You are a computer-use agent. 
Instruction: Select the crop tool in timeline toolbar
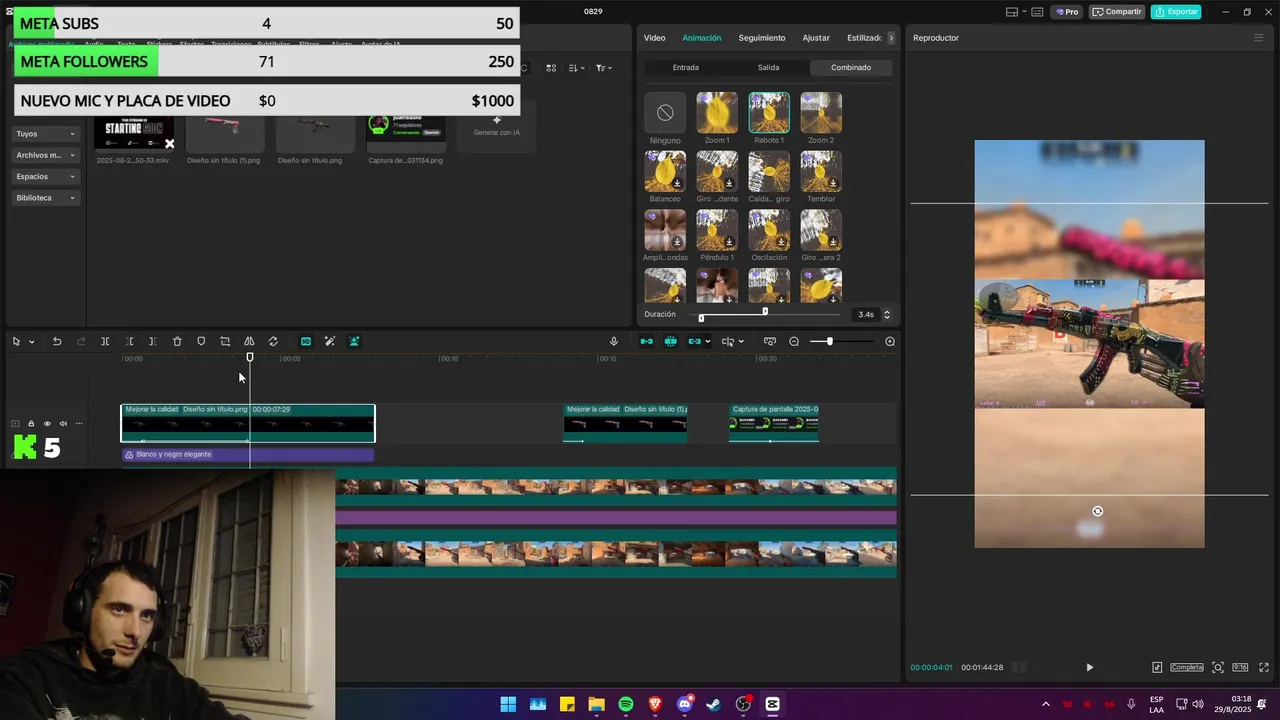click(225, 342)
